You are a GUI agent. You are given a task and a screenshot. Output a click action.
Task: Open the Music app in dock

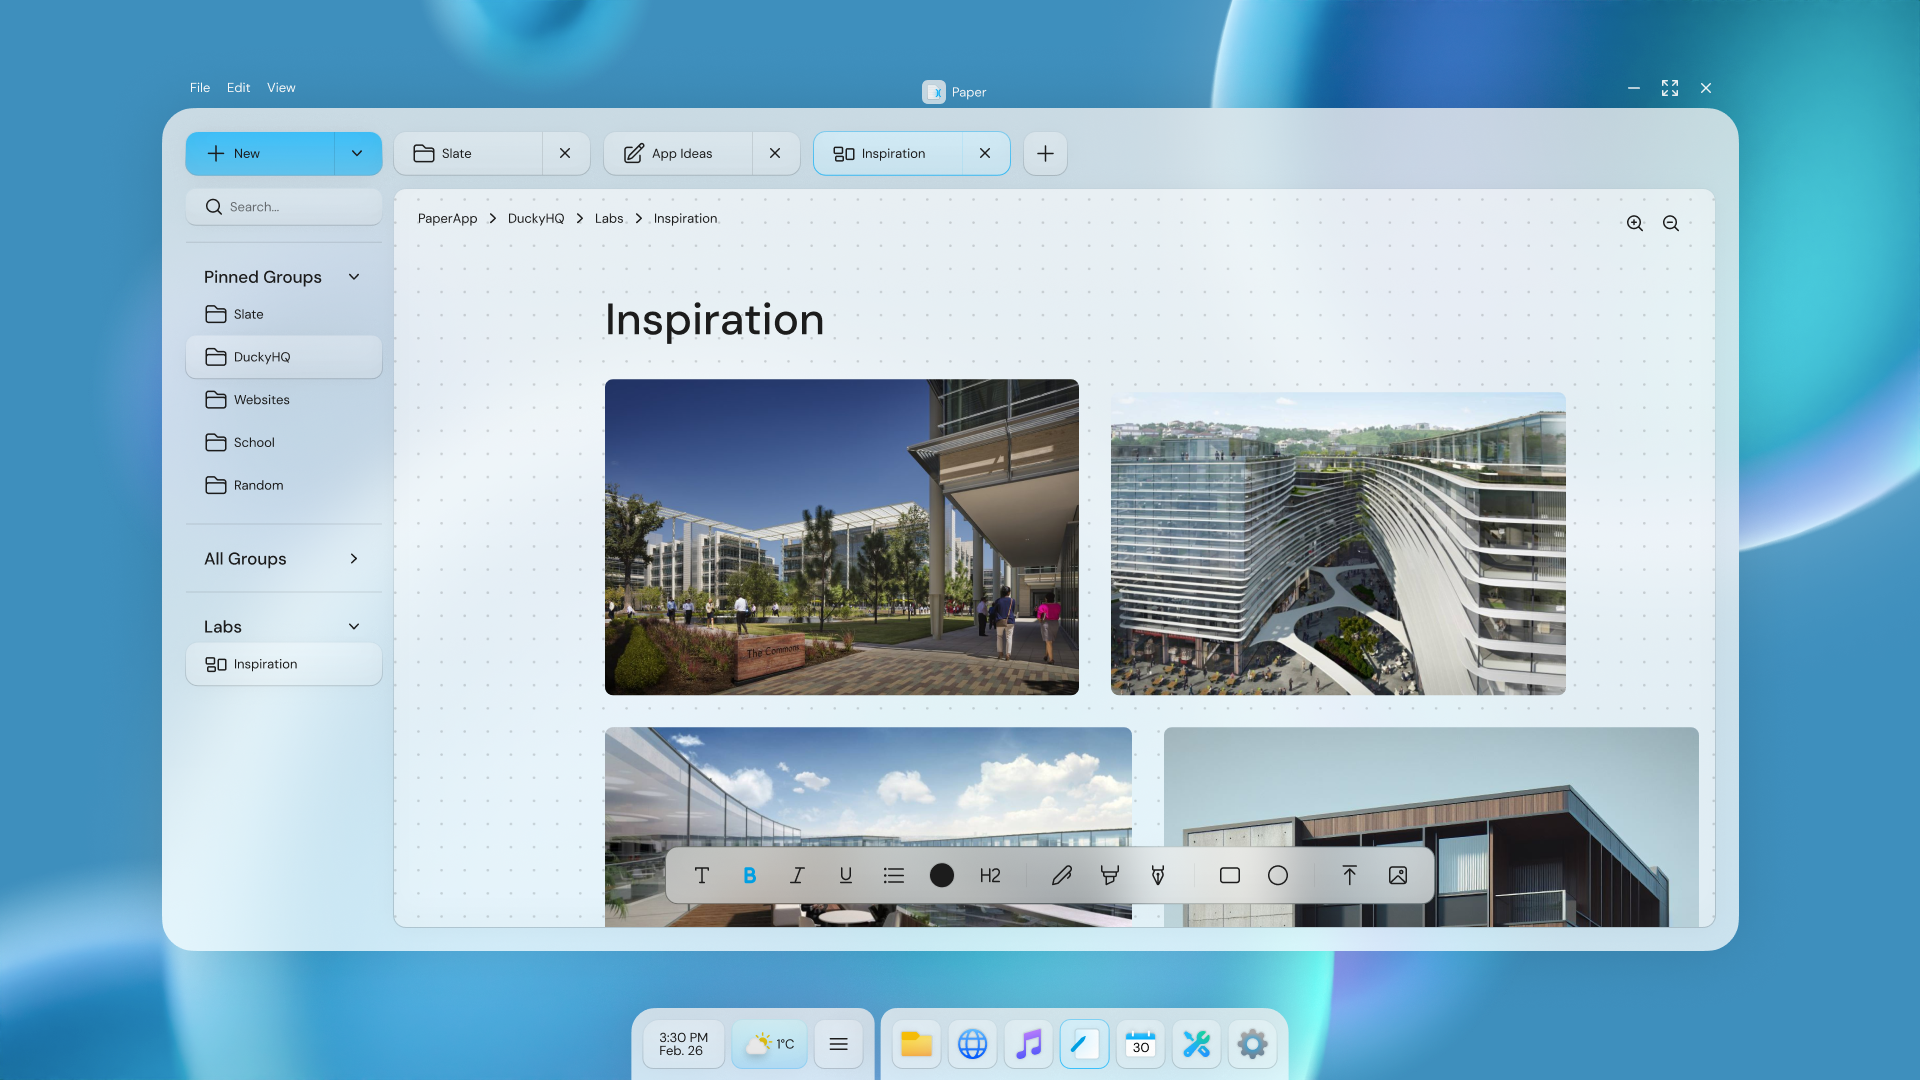point(1029,1045)
